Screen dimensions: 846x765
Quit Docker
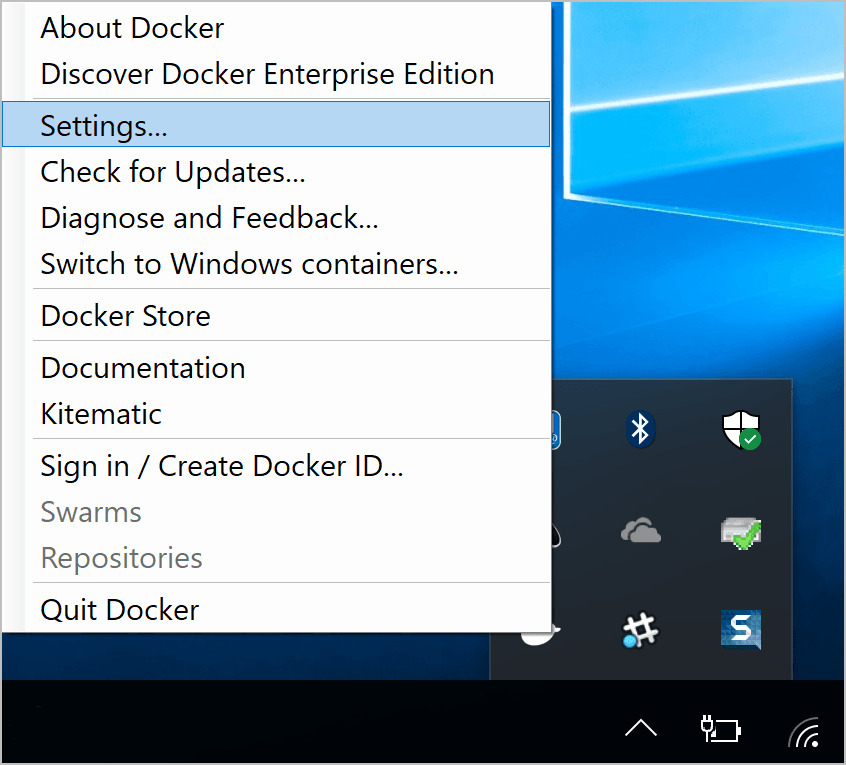119,609
